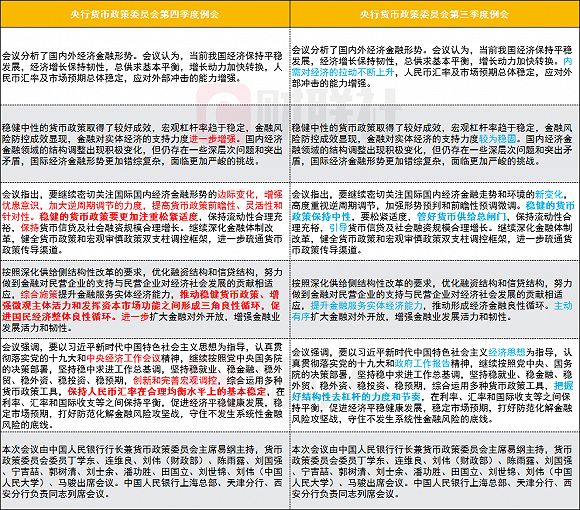Click the blue phrase "经济思想"
580x510 pixels.
click(507, 352)
